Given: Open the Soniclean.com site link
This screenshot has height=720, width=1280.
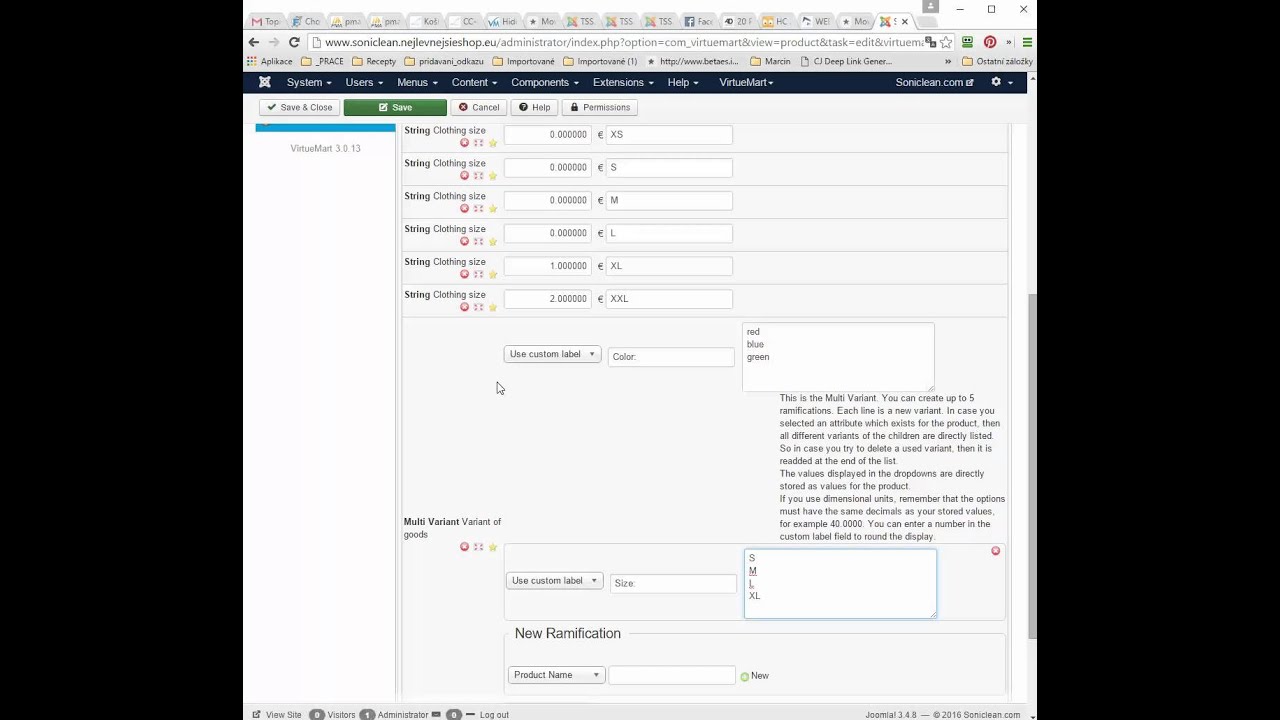Looking at the screenshot, I should [x=934, y=82].
